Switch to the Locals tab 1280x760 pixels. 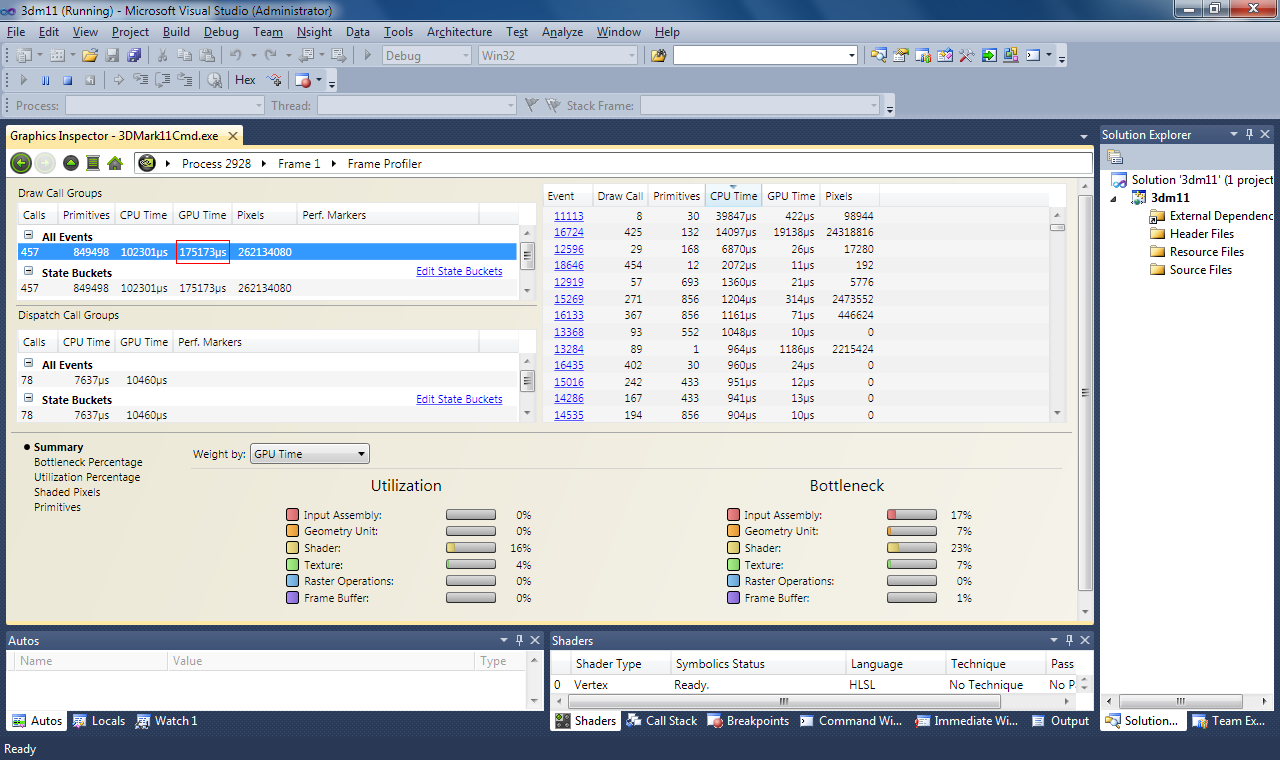[99, 721]
